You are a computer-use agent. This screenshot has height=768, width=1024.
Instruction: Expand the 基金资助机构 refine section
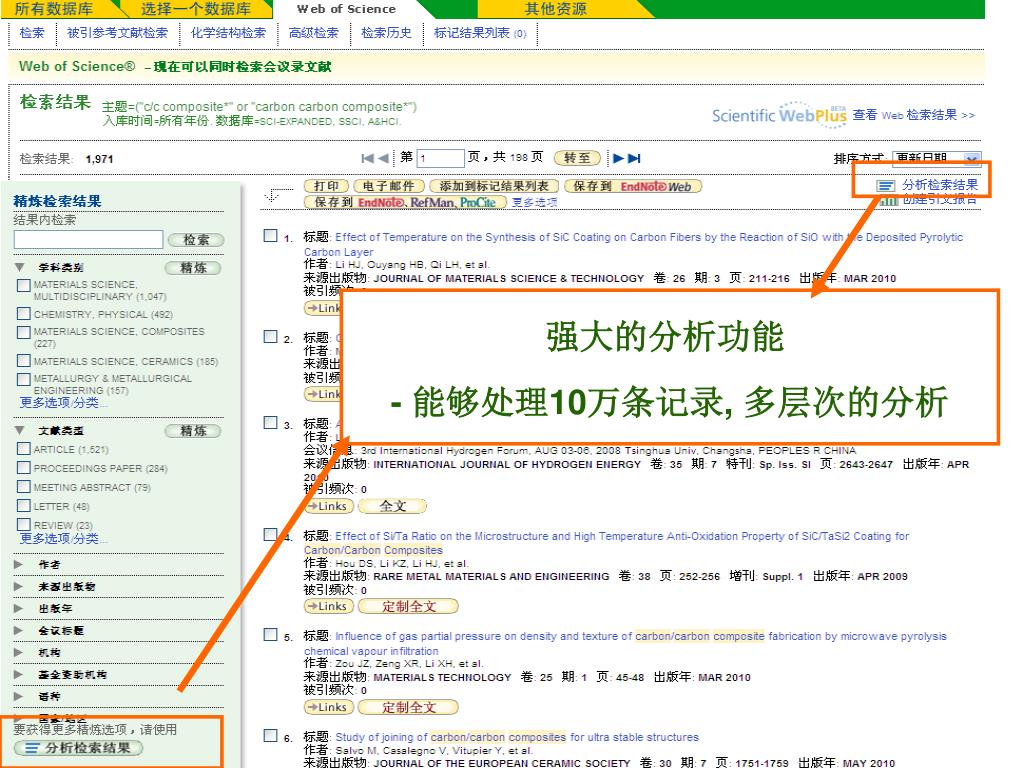pyautogui.click(x=18, y=674)
